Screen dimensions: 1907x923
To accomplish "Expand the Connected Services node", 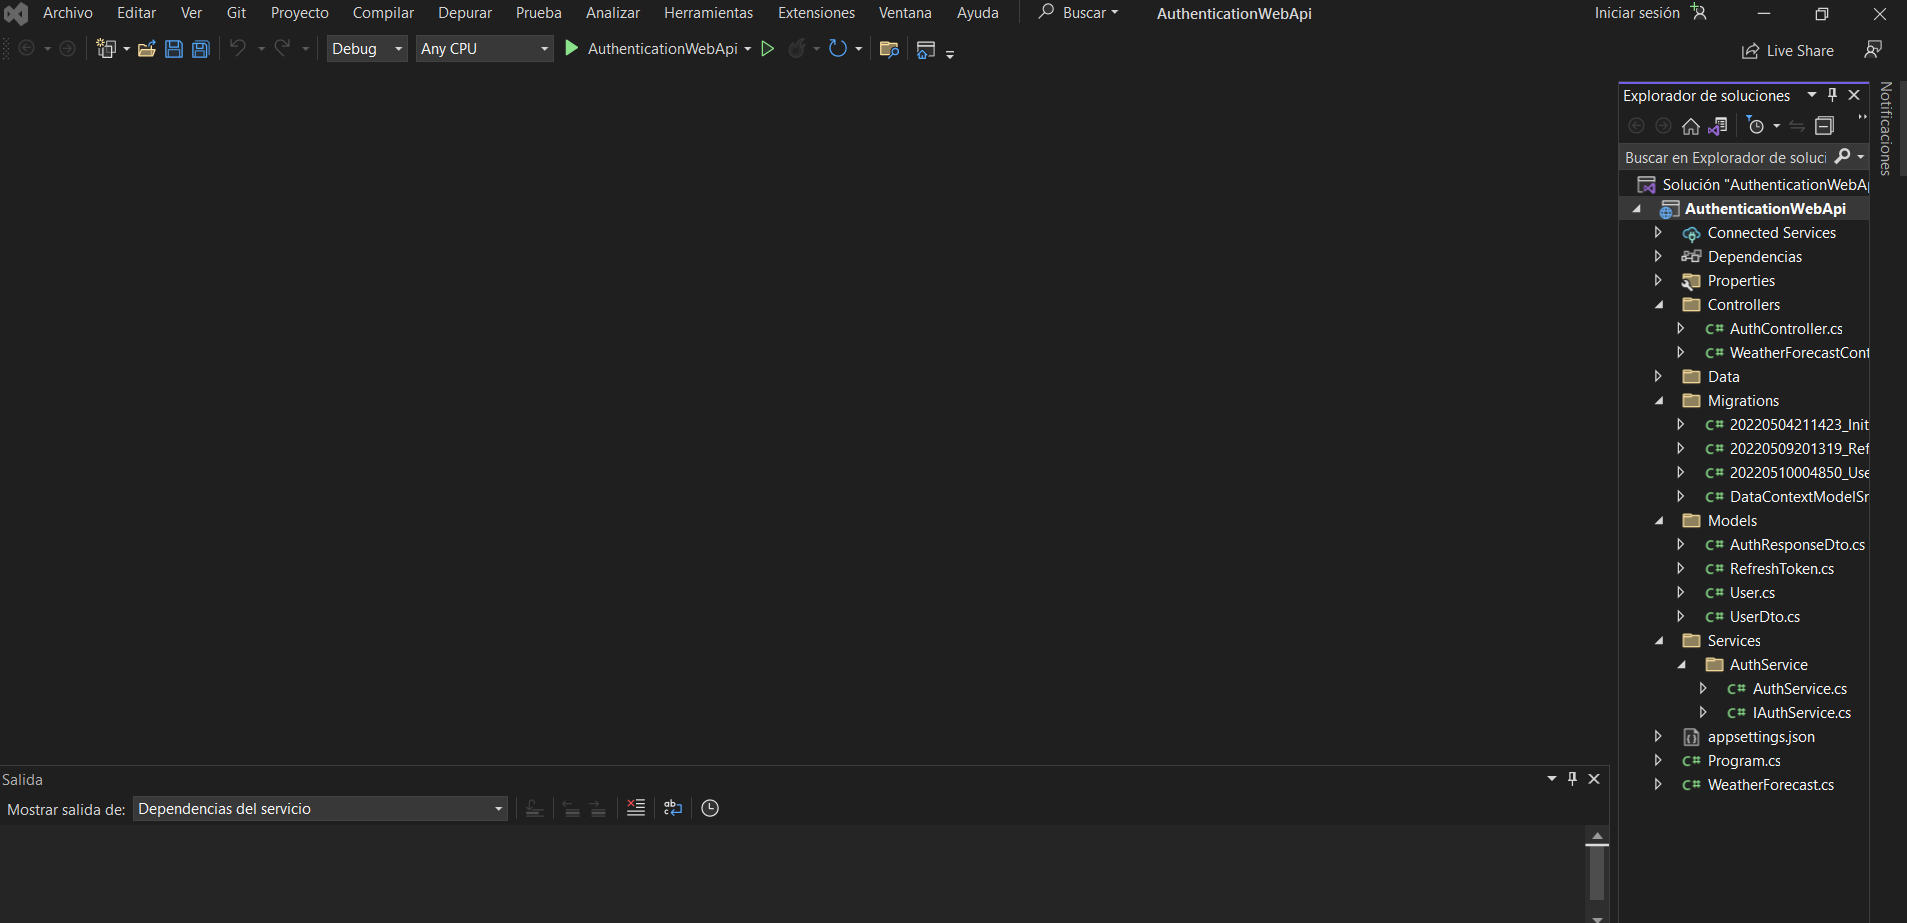I will pyautogui.click(x=1658, y=232).
